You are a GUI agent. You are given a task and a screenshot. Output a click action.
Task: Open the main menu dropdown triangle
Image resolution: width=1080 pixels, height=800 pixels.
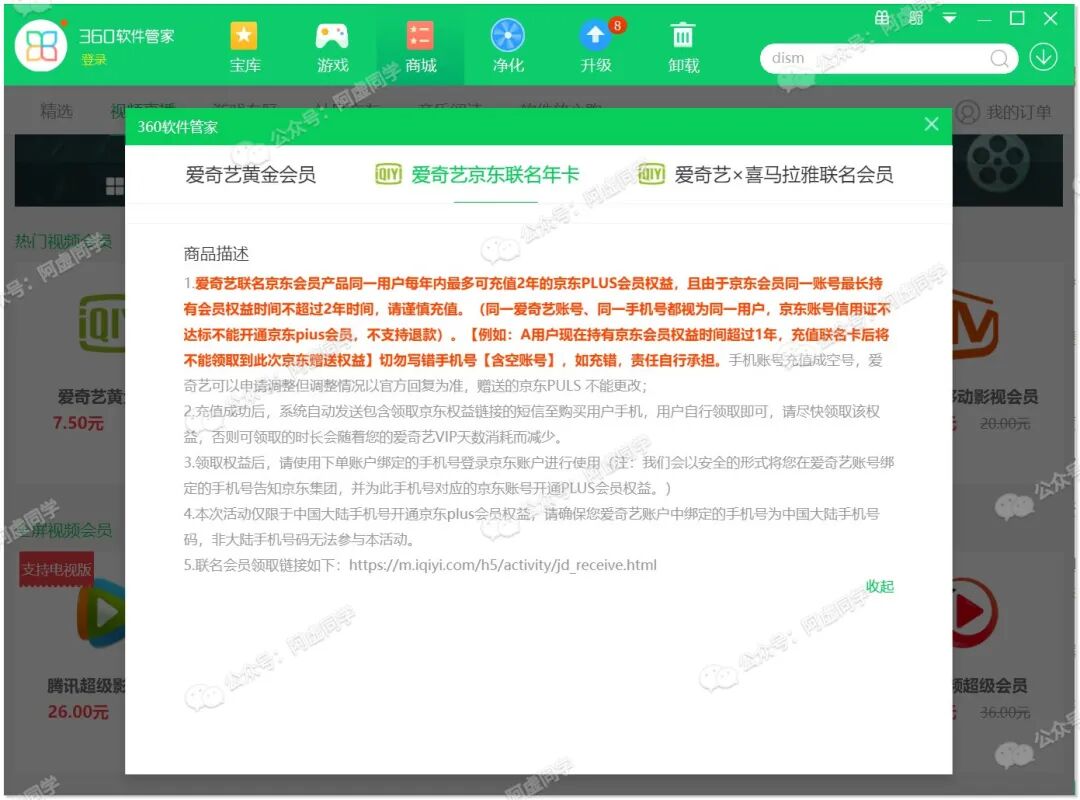coord(949,19)
